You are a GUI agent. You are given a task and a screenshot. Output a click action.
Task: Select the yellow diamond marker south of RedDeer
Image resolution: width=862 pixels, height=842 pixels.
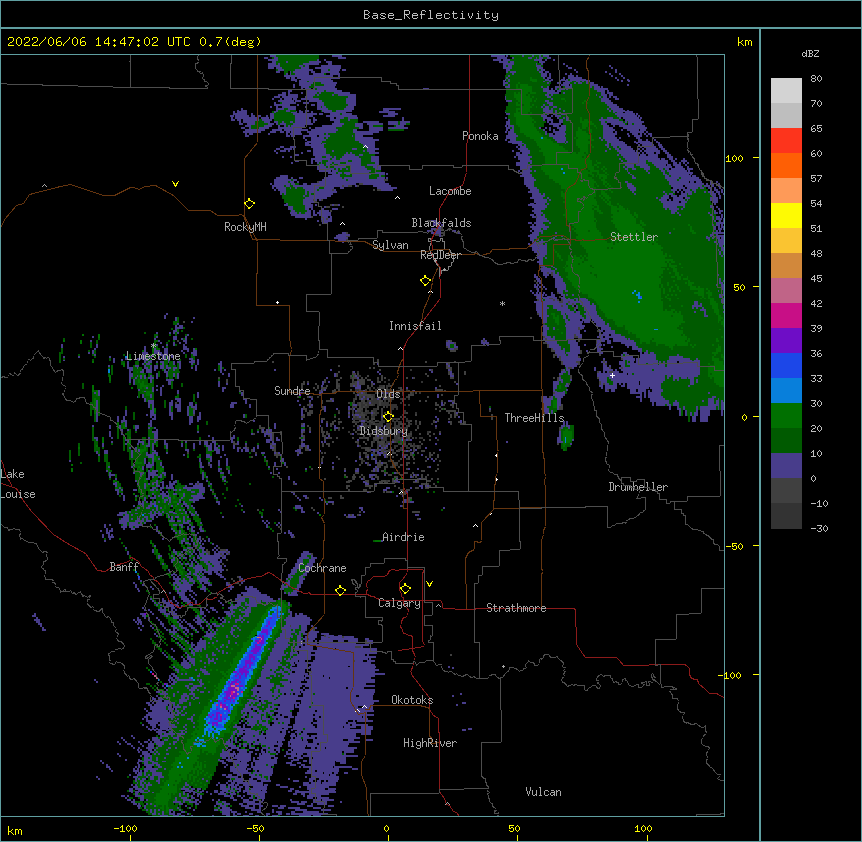[x=426, y=281]
